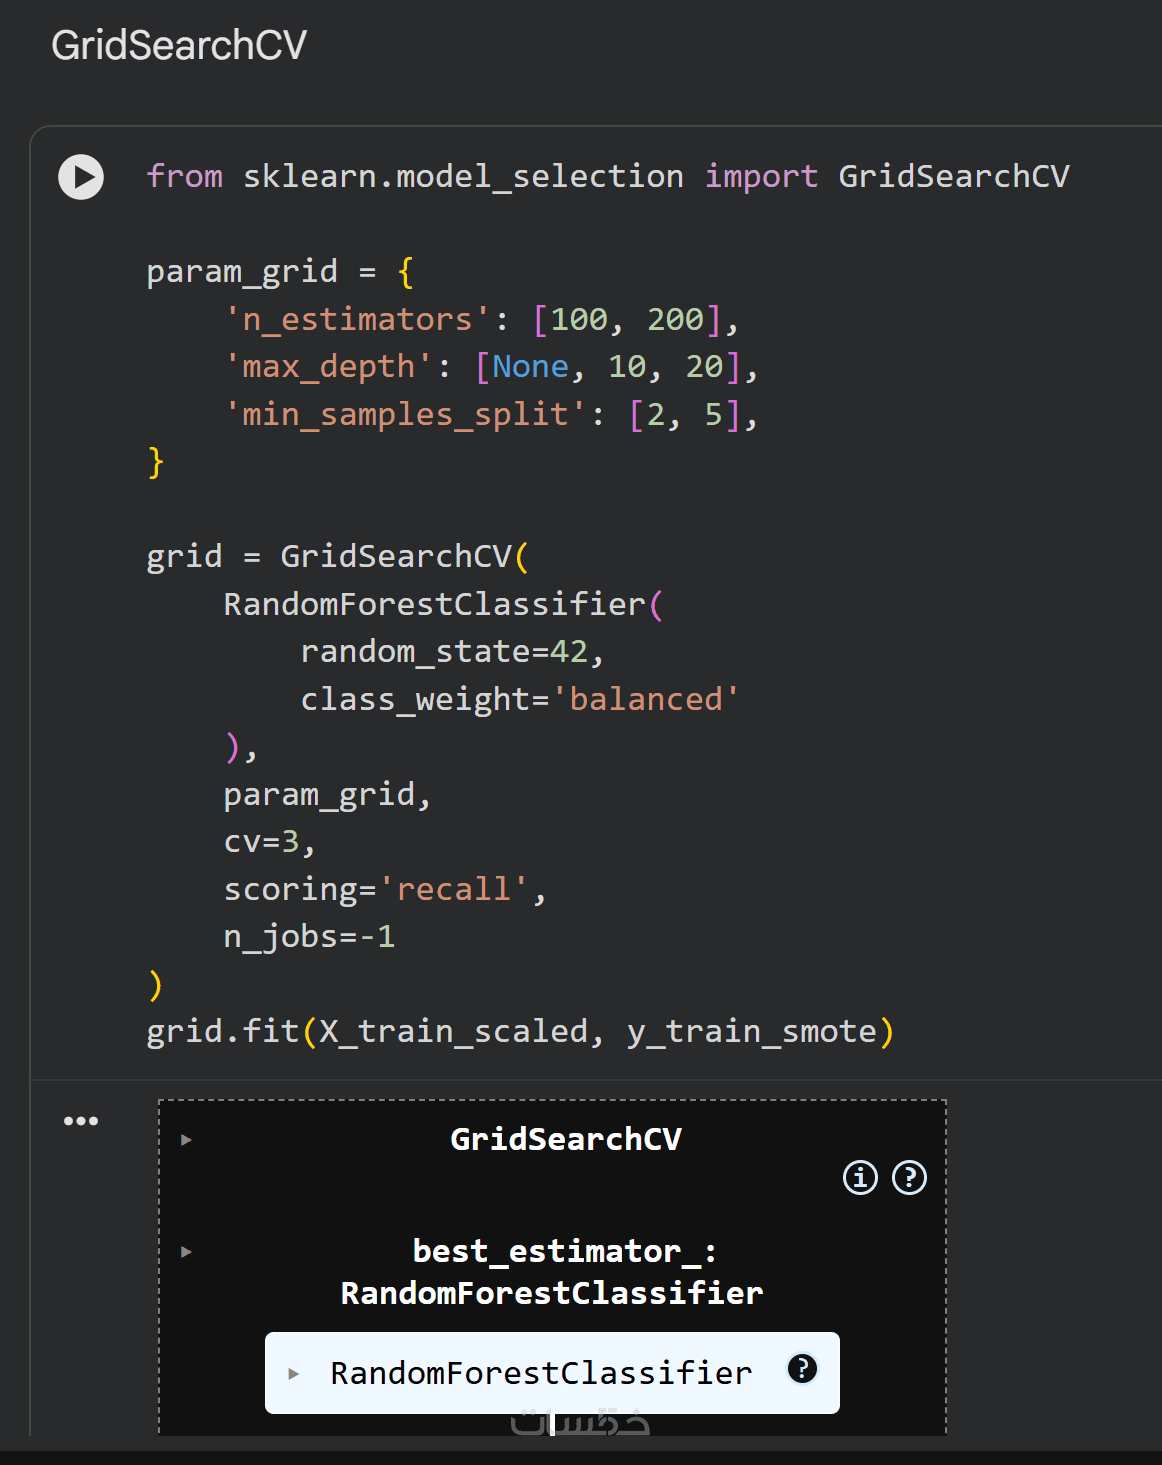Click the import line with sklearn.model_selection
This screenshot has width=1162, height=1465.
(x=608, y=177)
